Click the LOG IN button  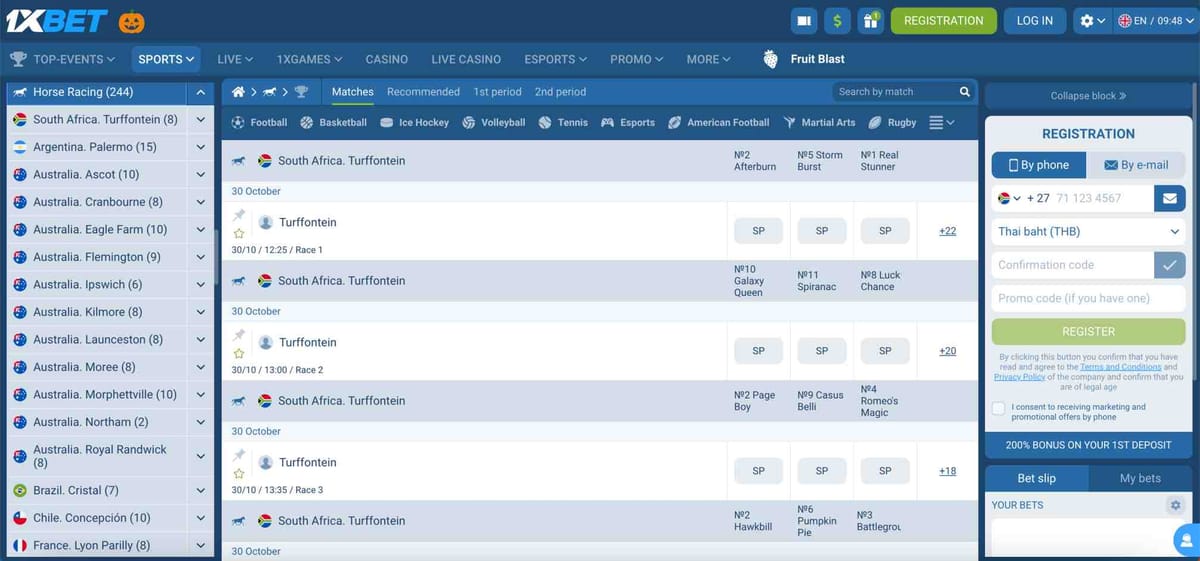coord(1034,20)
